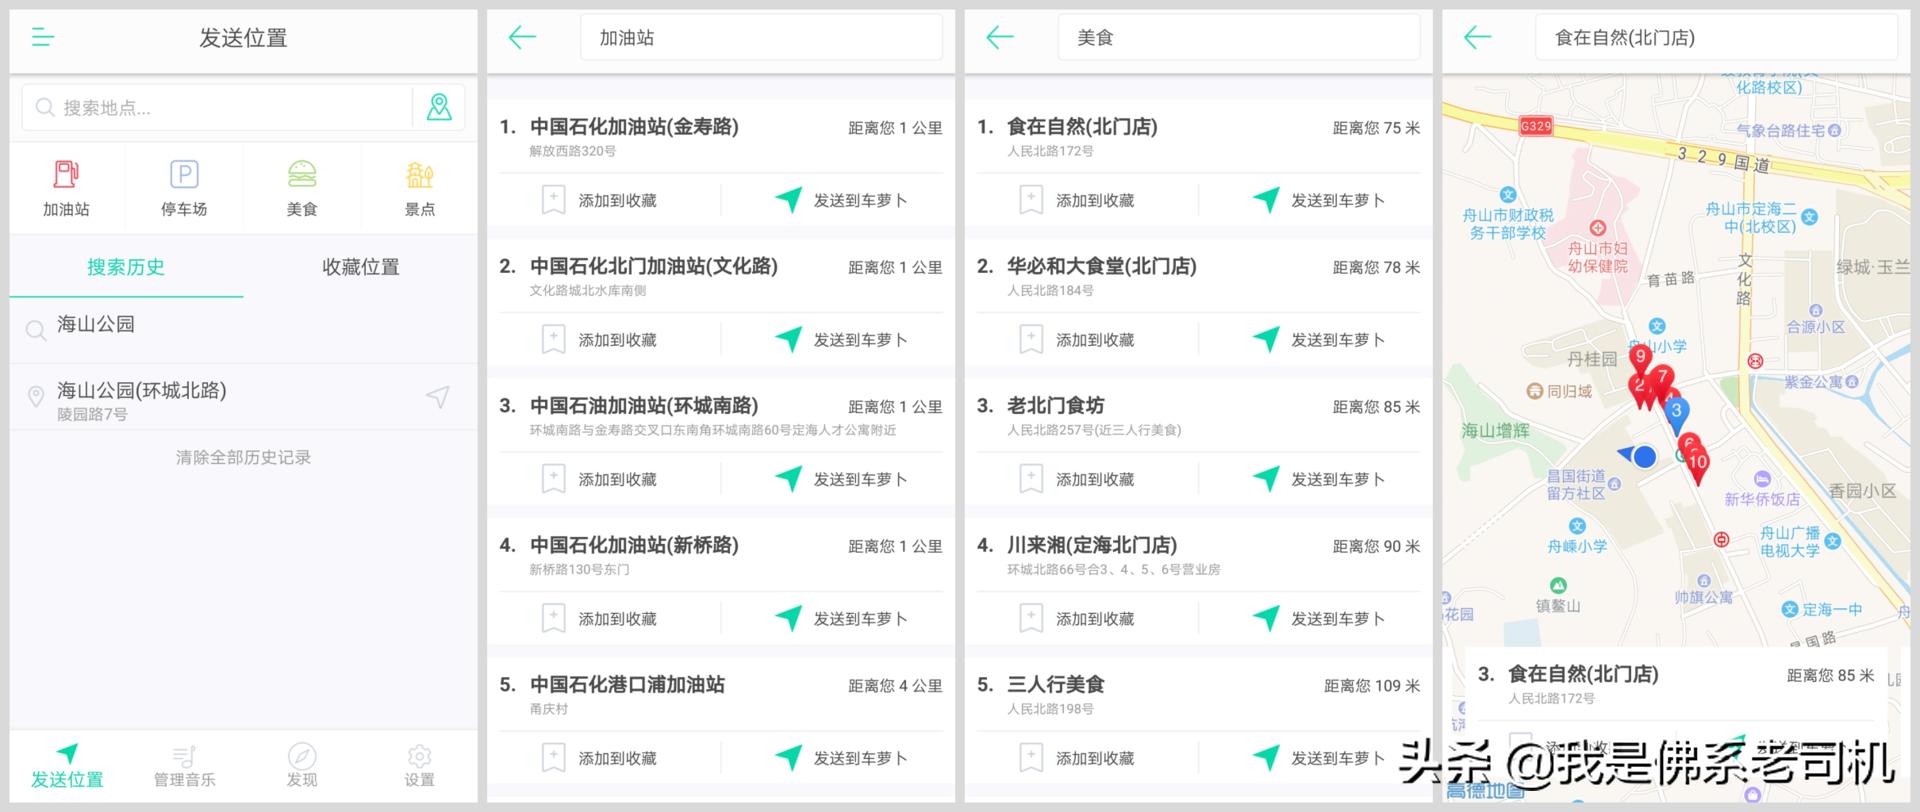Add 华必和大食堂(北门店) to favorites
Viewport: 1920px width, 812px height.
pyautogui.click(x=1076, y=340)
